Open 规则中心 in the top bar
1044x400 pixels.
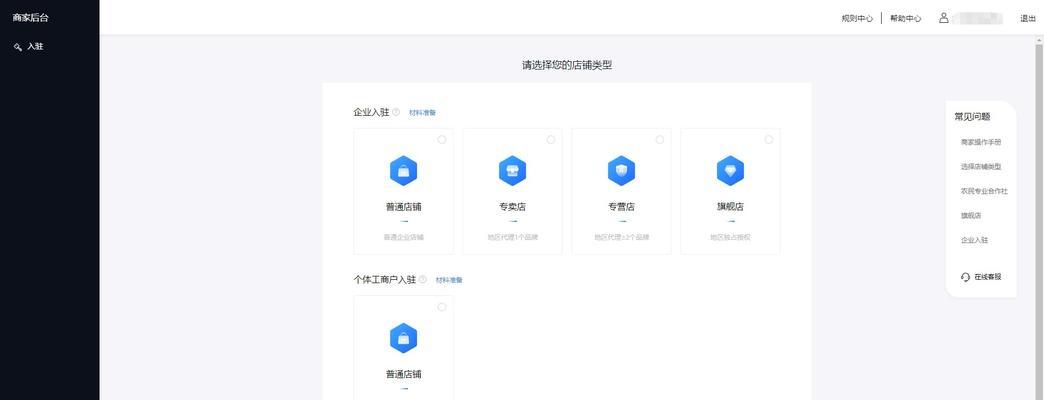[858, 19]
